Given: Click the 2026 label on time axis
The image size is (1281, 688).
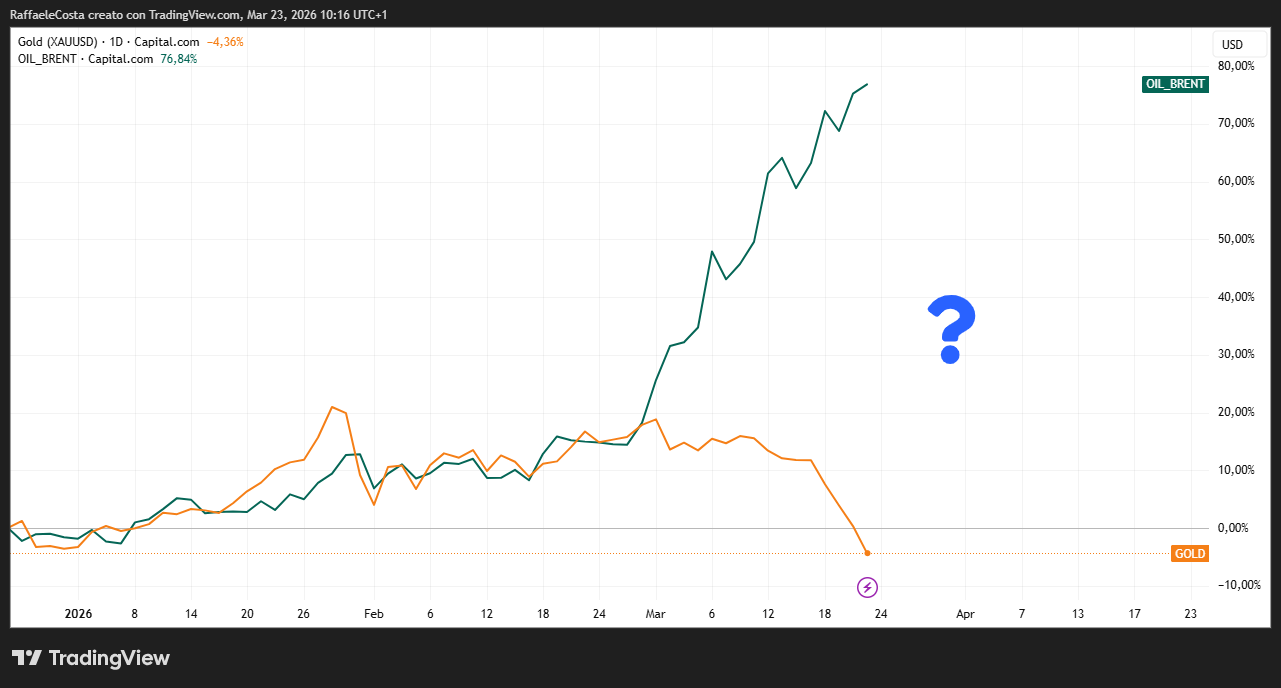Looking at the screenshot, I should (x=78, y=614).
